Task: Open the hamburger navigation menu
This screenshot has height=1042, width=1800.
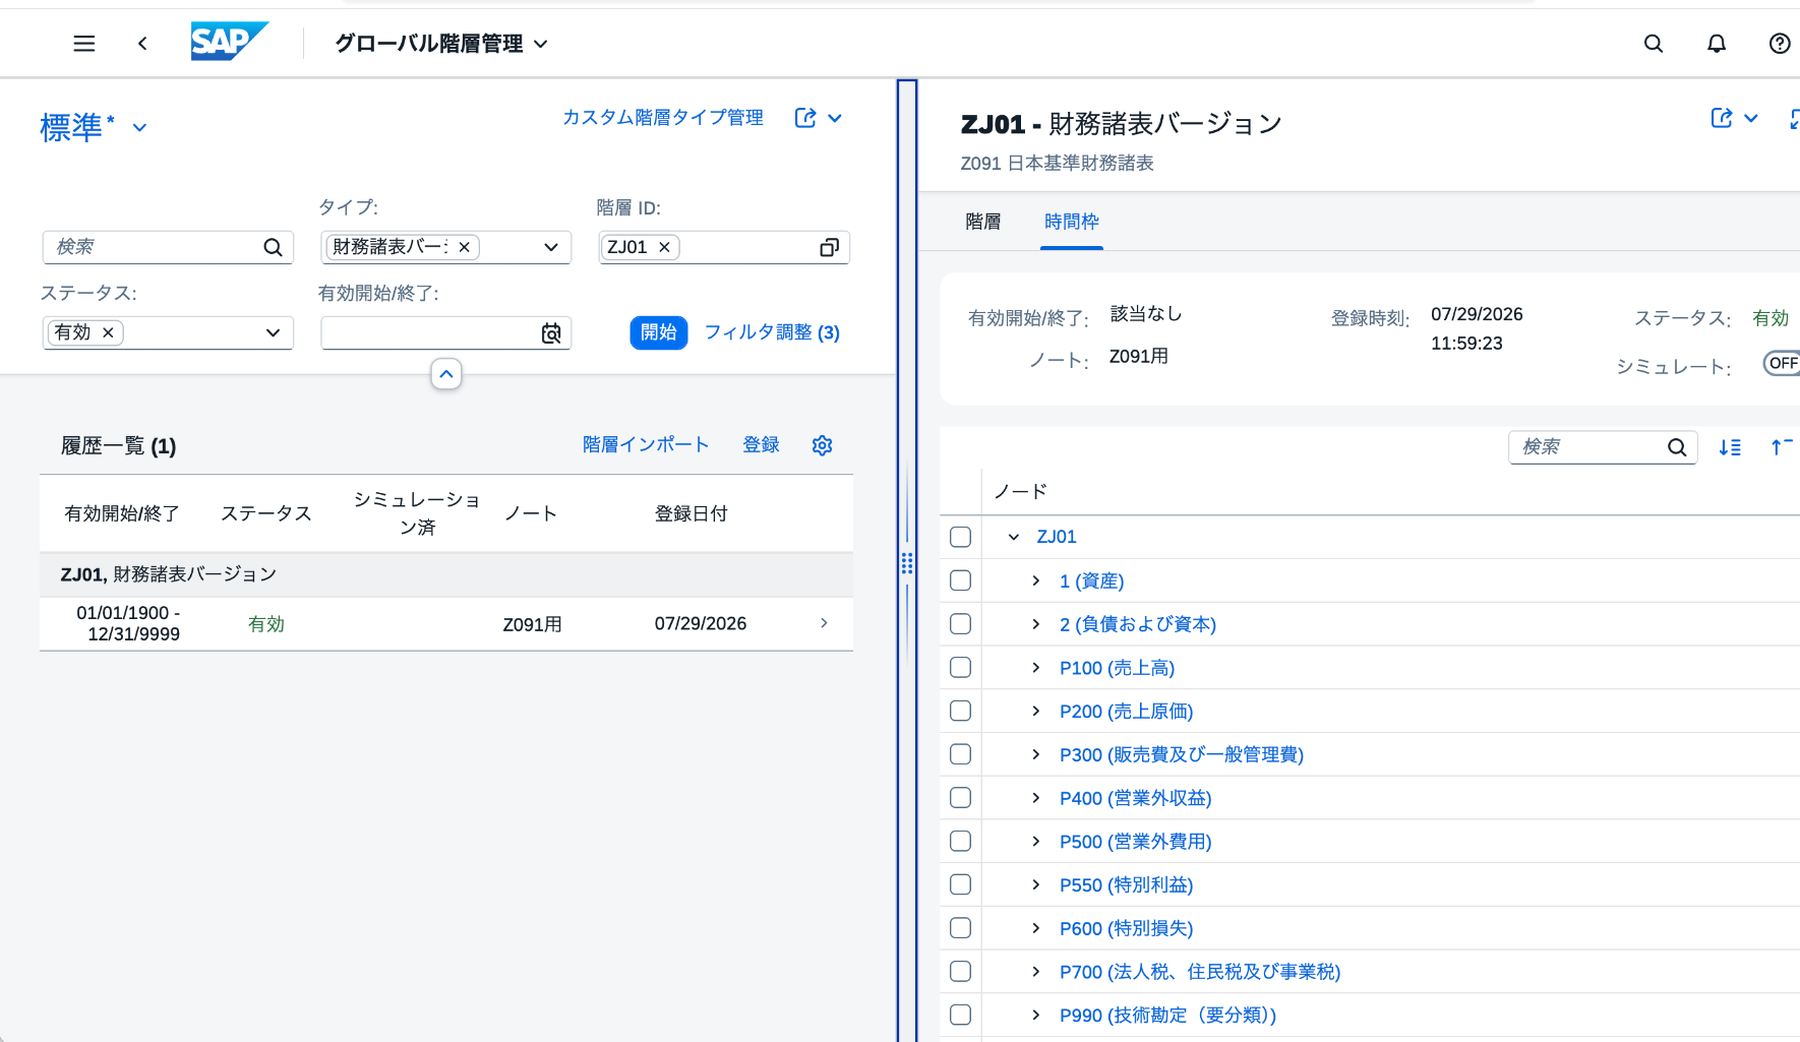Action: pos(84,43)
